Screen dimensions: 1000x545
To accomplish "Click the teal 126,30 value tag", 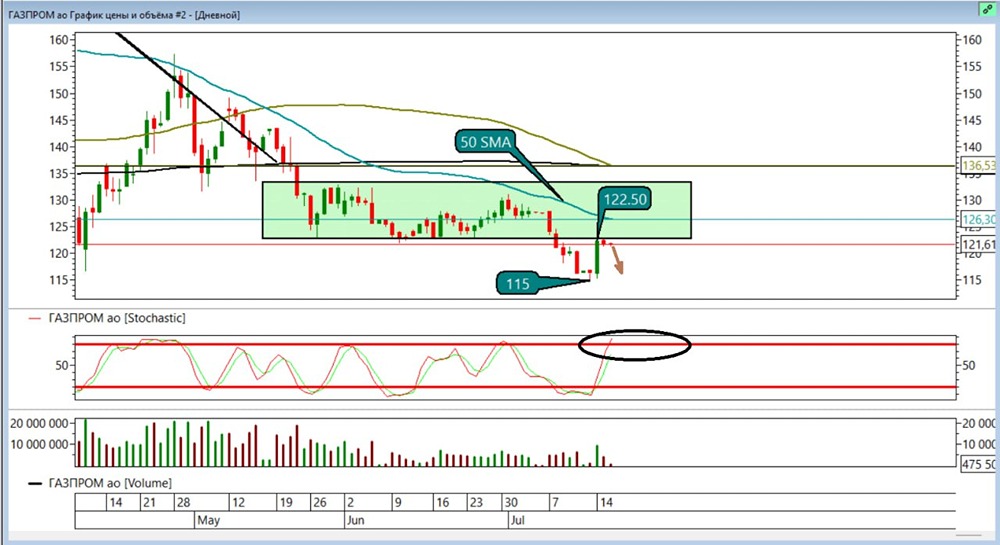I will click(979, 219).
